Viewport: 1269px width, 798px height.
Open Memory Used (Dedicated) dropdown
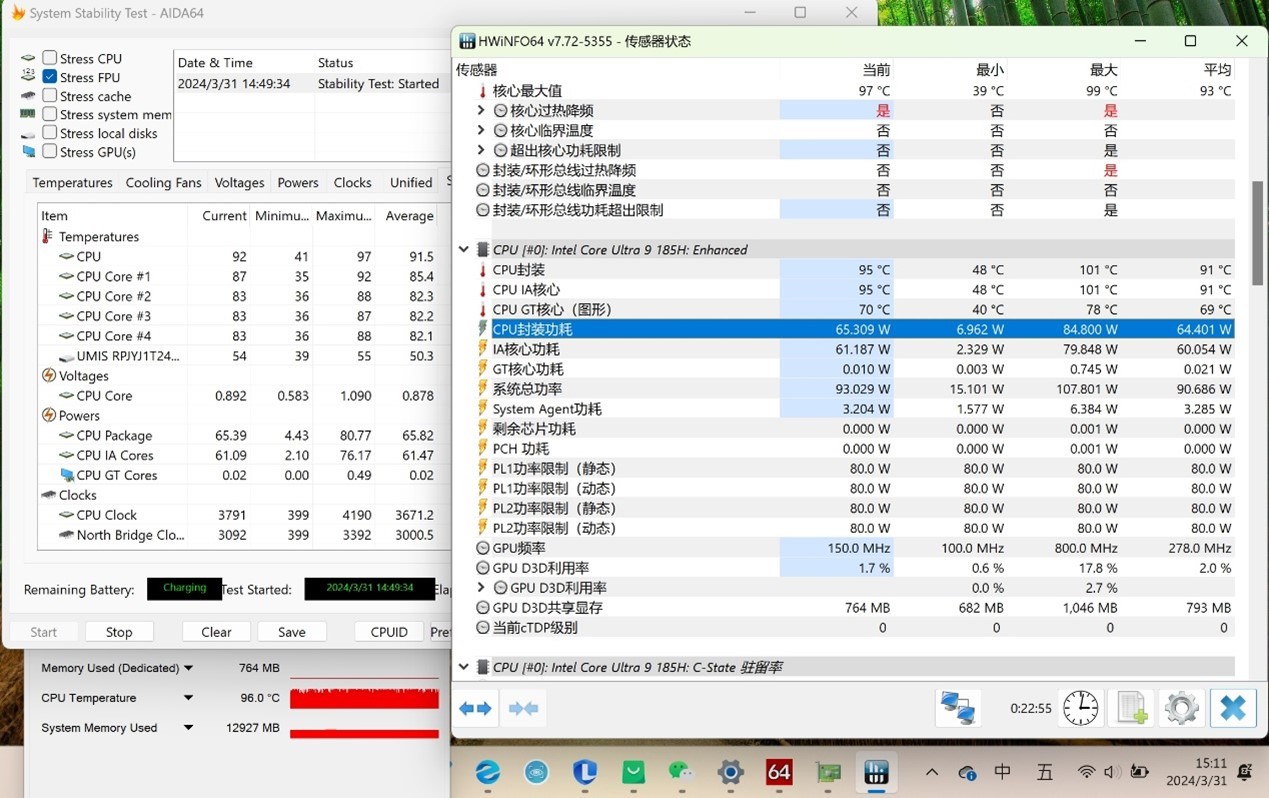coord(188,668)
